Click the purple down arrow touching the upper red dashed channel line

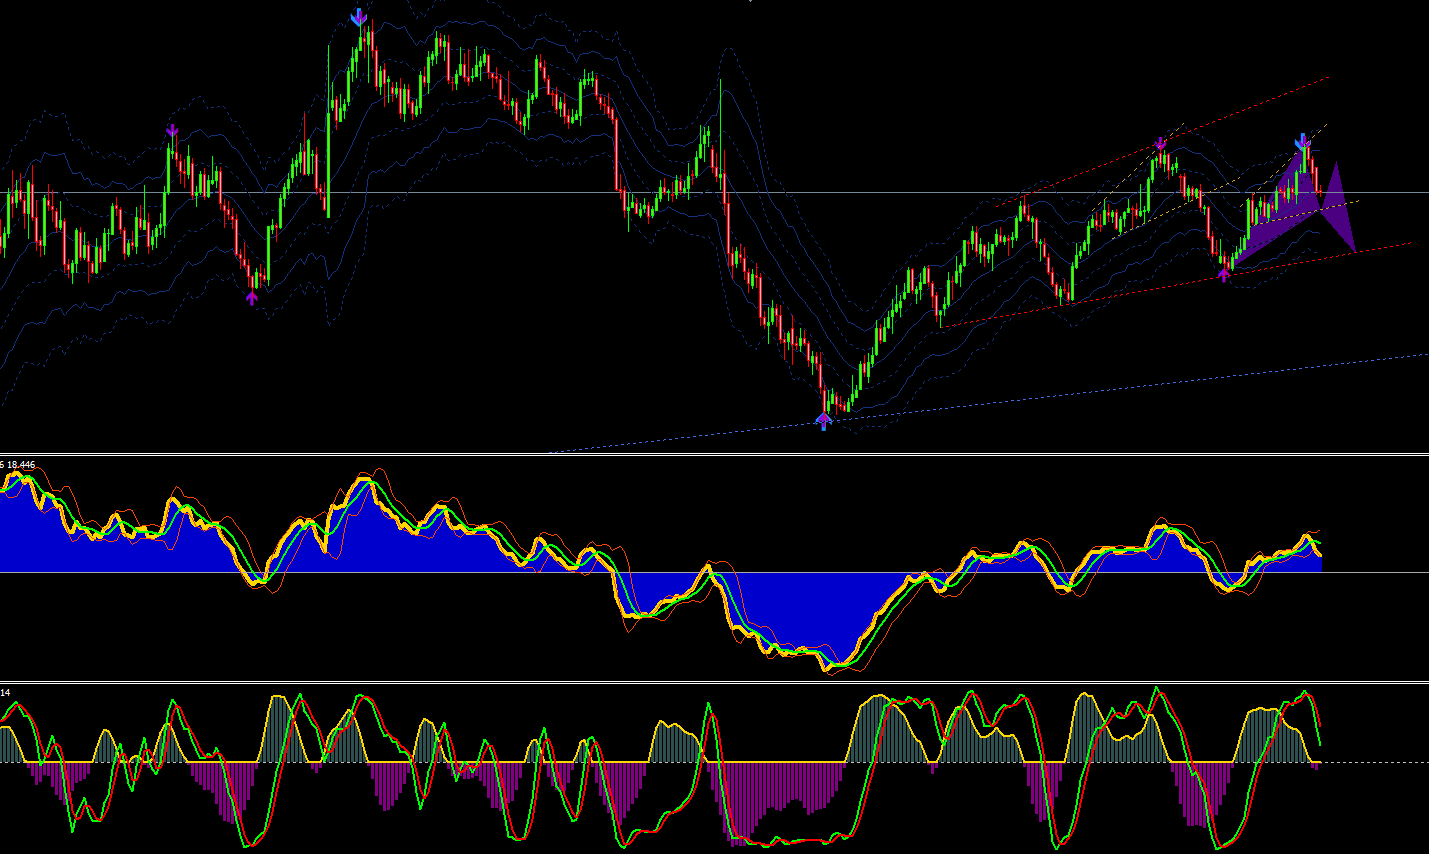coord(1160,144)
